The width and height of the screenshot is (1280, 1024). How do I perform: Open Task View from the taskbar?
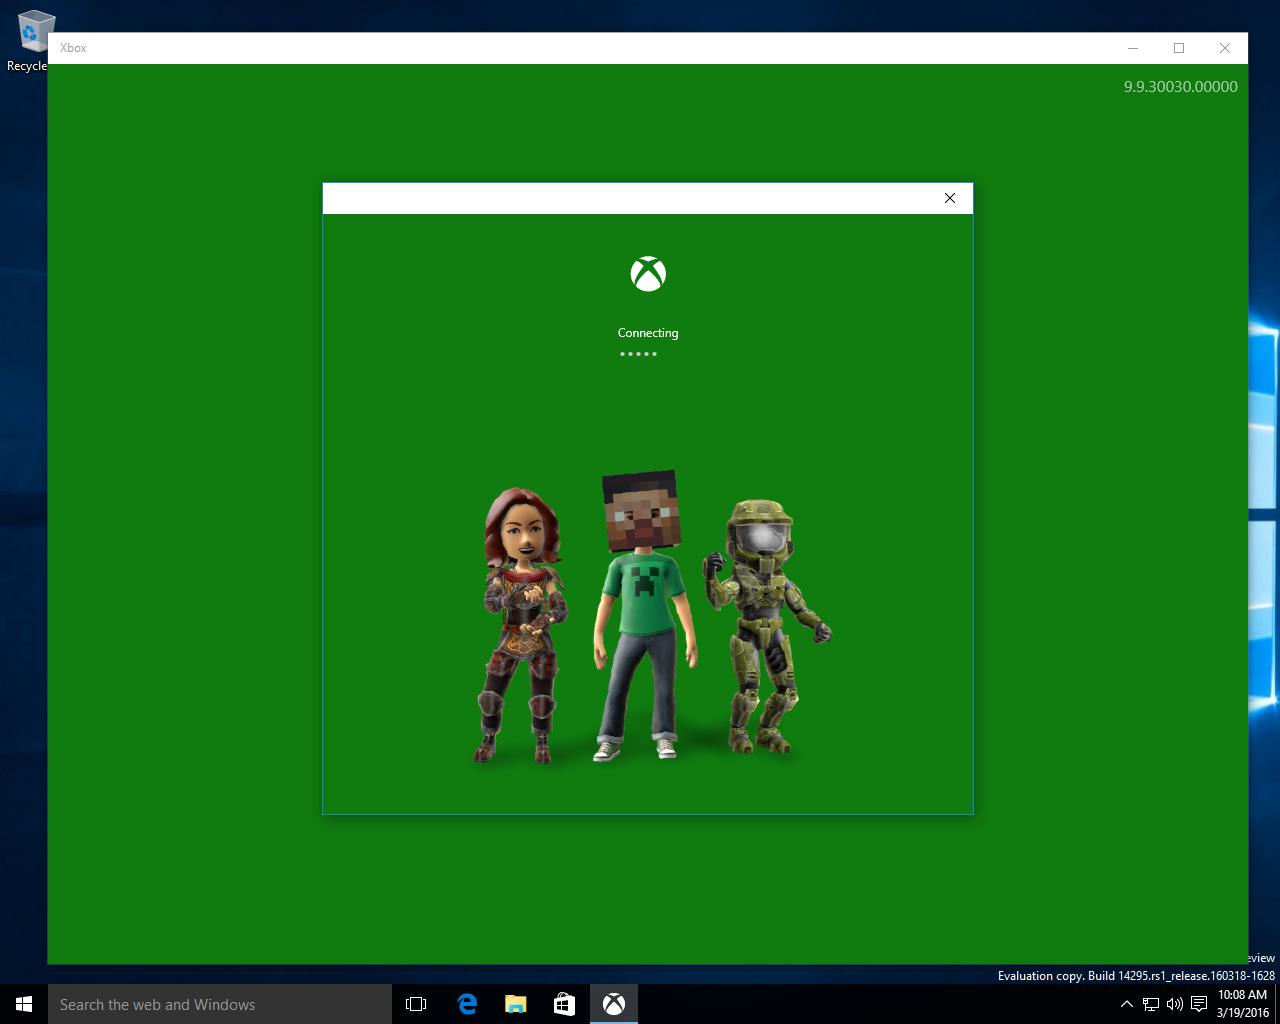point(416,1004)
